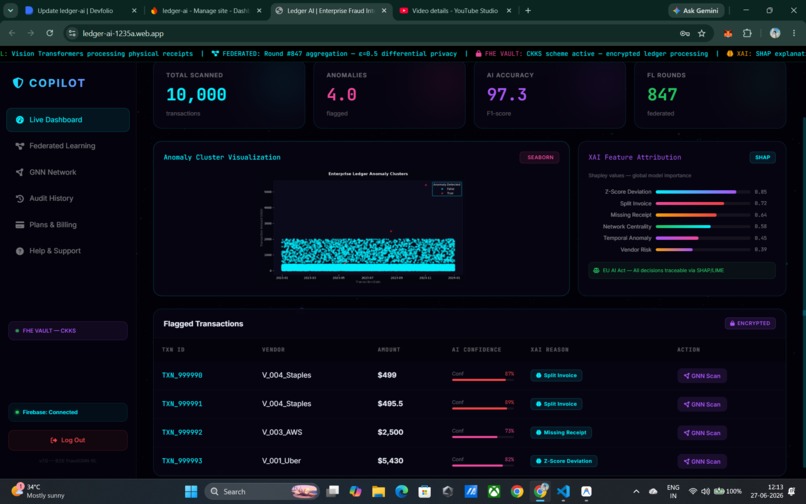Click the Z-Score Deviation reason tag
806x504 pixels.
[x=564, y=461]
